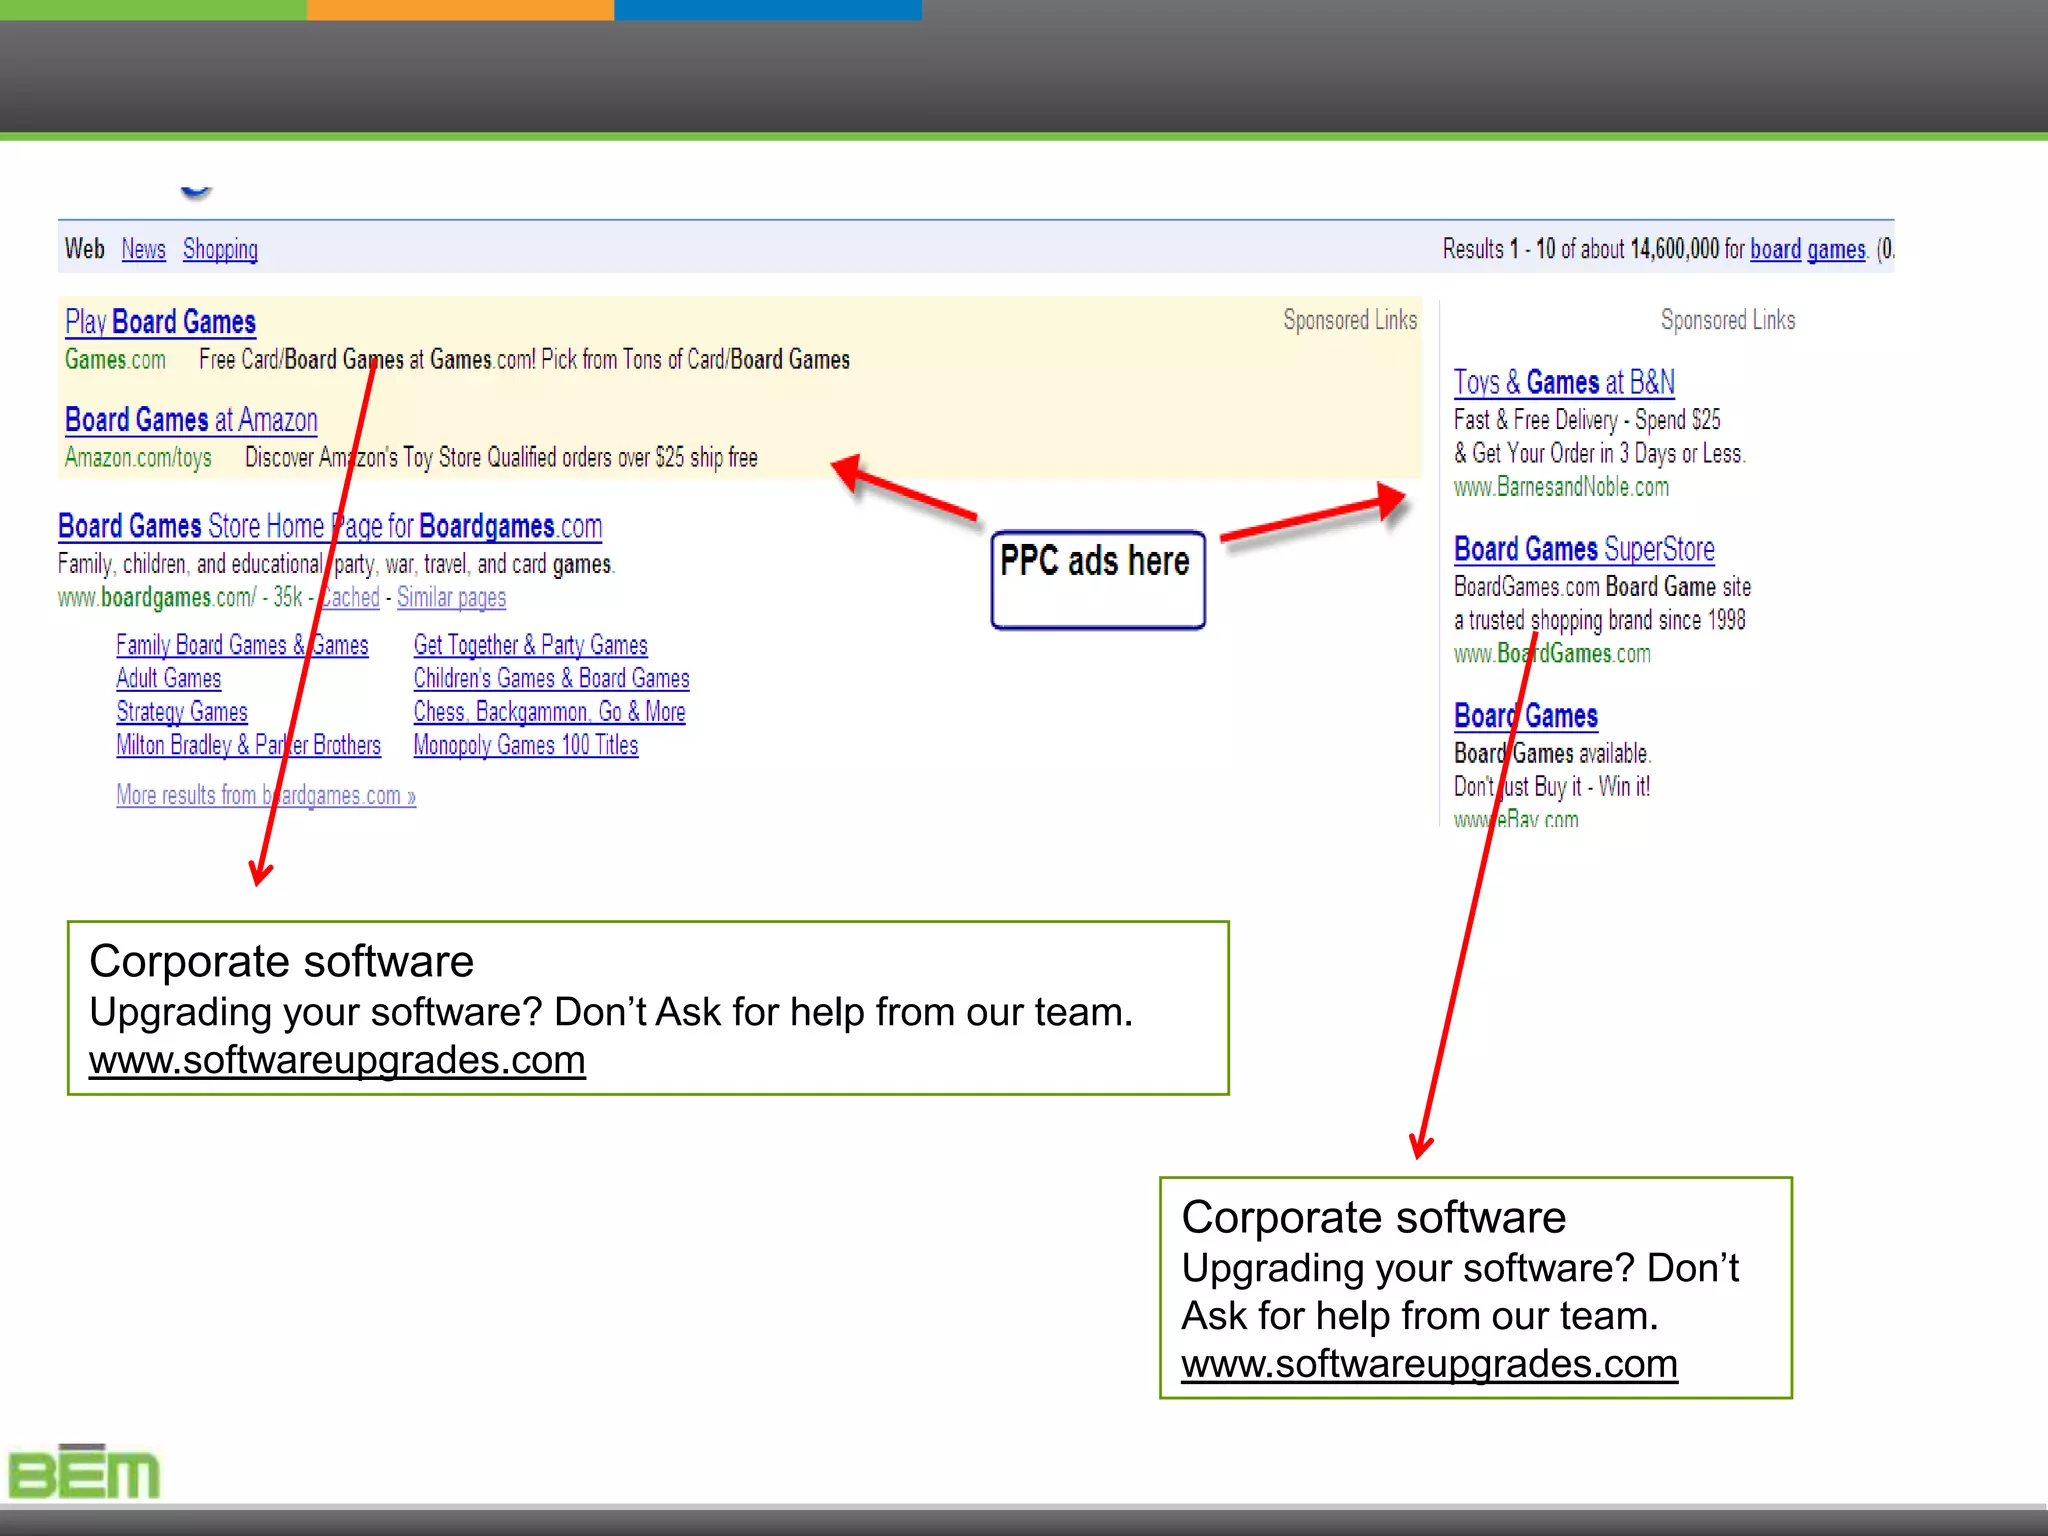
Task: Open More results from boardgames.com link
Action: [x=265, y=795]
